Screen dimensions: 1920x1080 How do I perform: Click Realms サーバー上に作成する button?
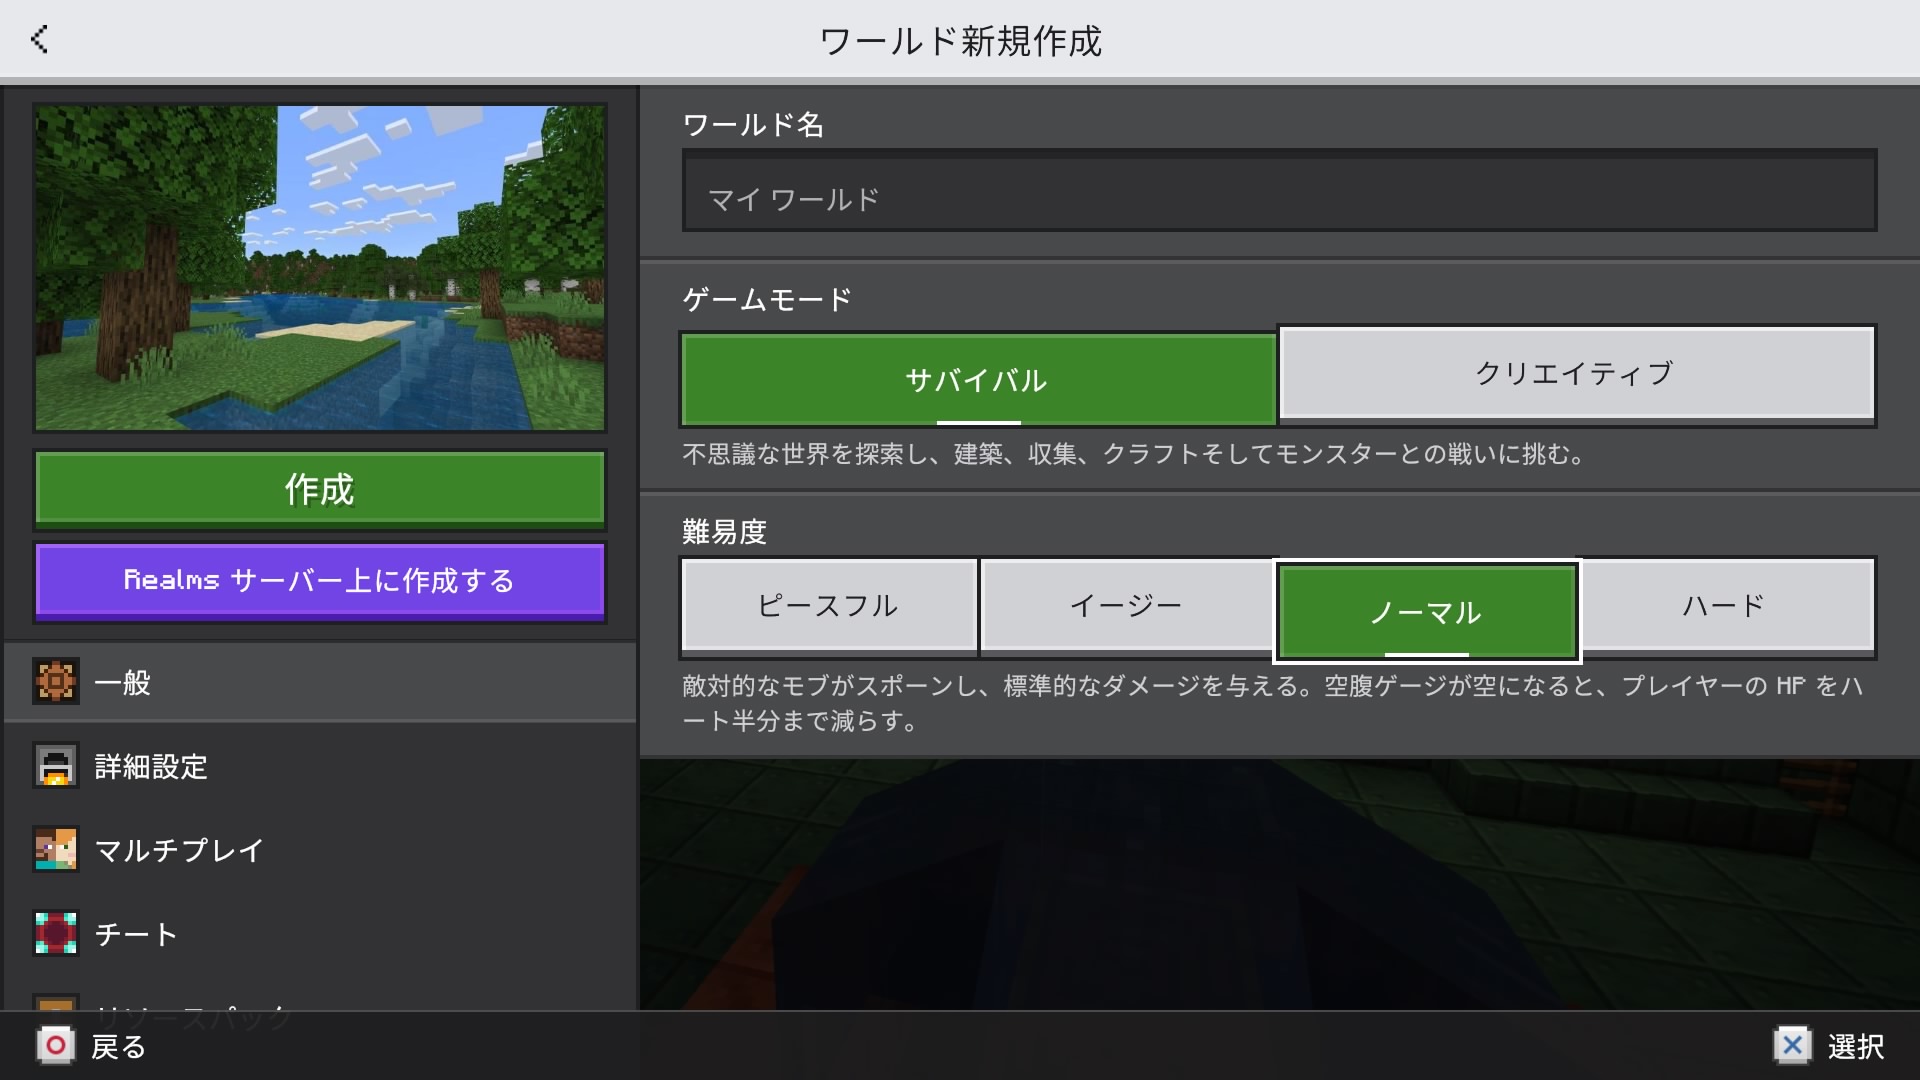(x=320, y=580)
